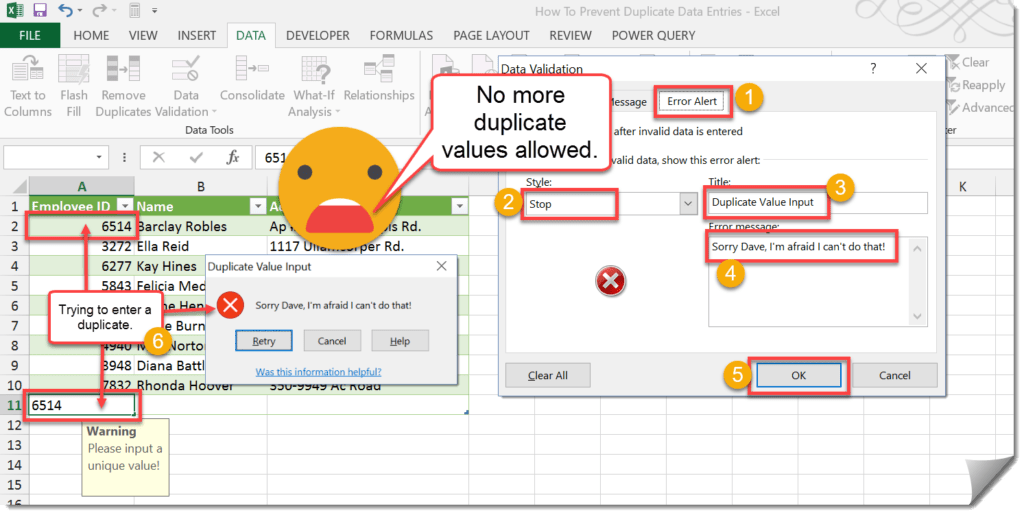1024x515 pixels.
Task: Switch to the HOME ribbon tab
Action: pos(91,35)
